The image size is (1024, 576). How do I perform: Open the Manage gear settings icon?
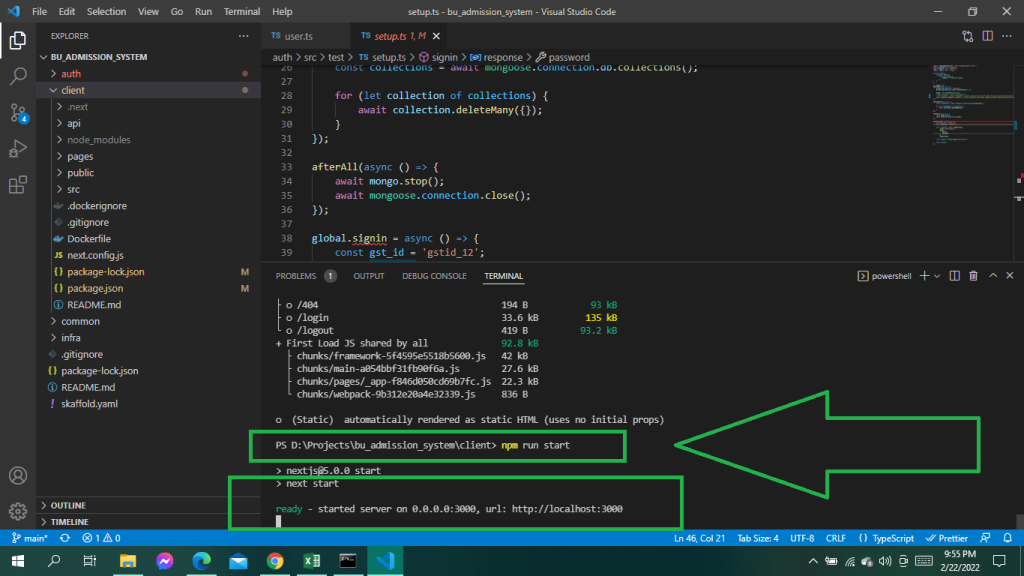pos(18,511)
